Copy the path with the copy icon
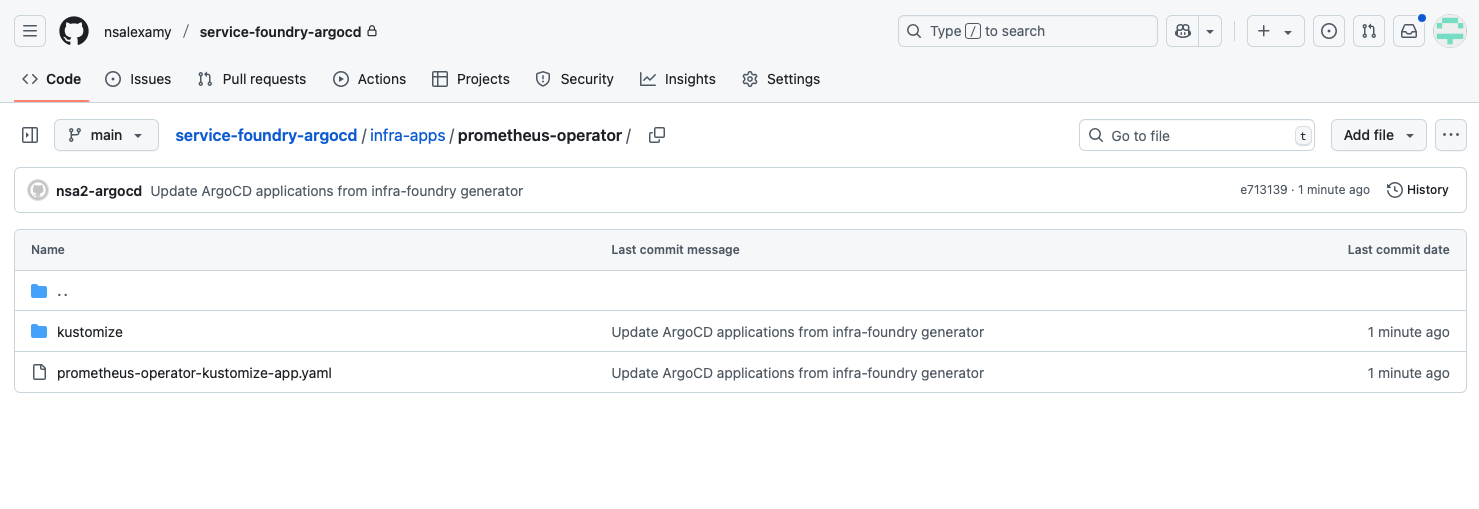The height and width of the screenshot is (509, 1479). tap(657, 135)
